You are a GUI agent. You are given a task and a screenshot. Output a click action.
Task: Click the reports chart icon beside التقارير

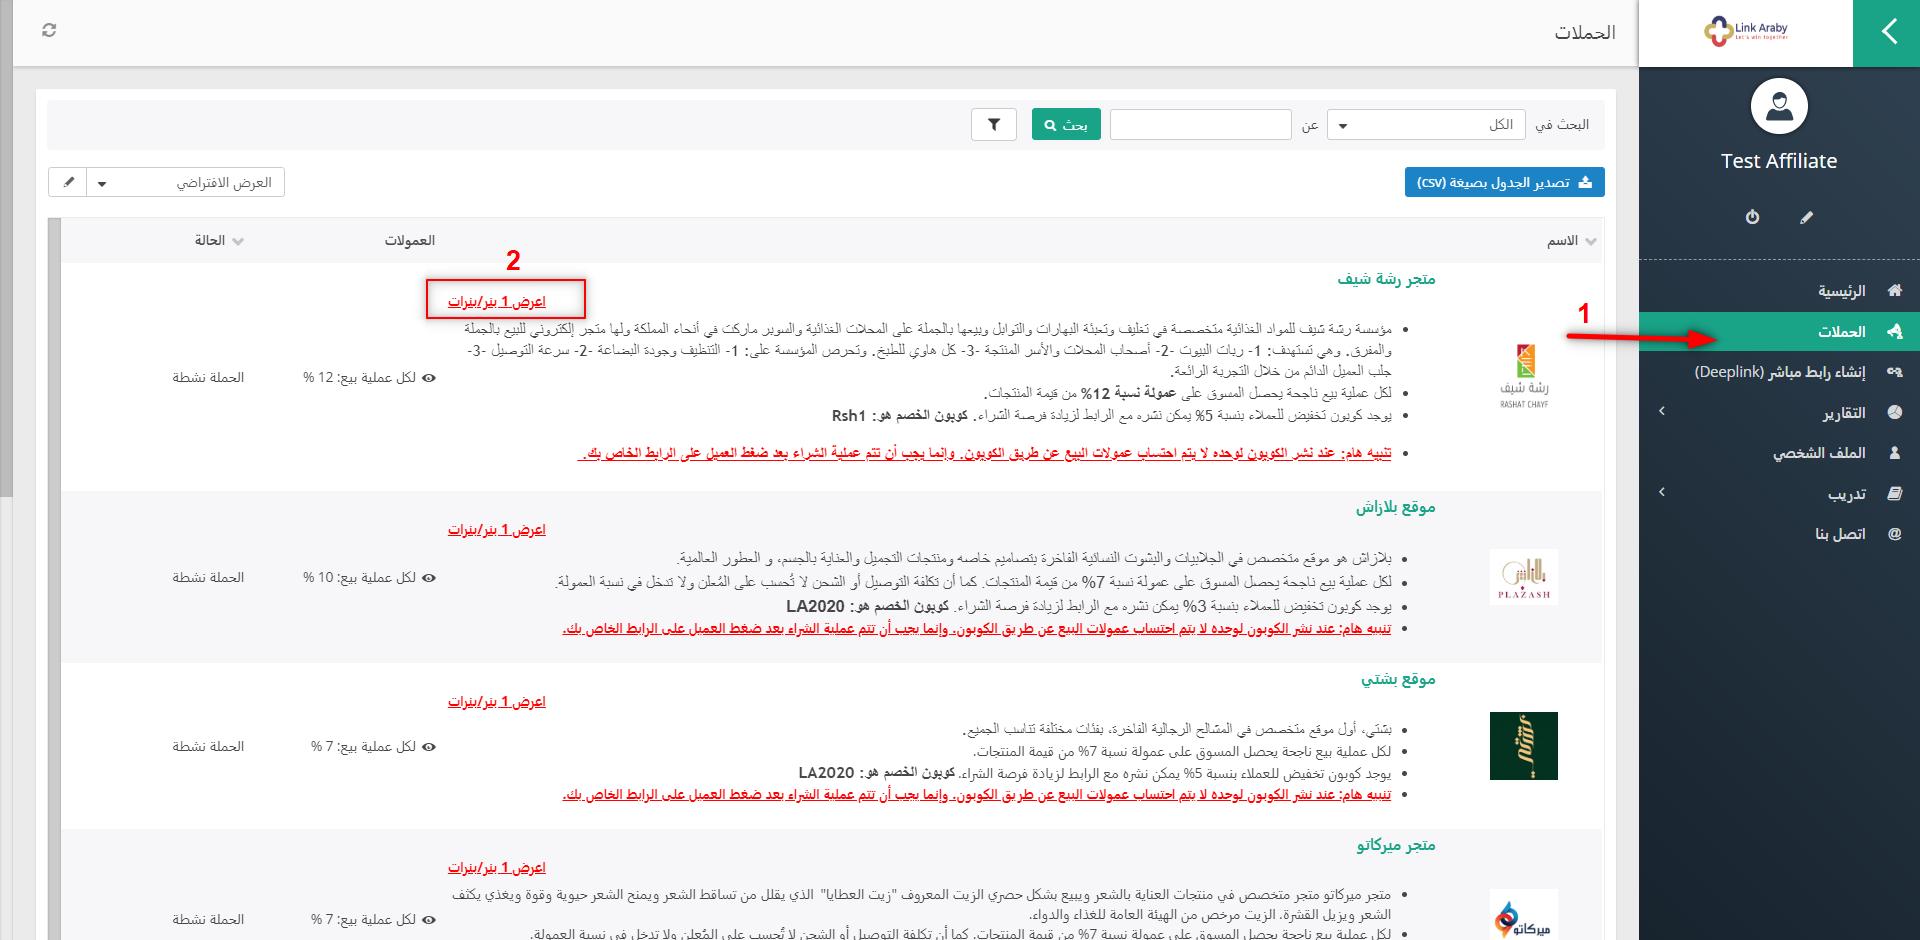pyautogui.click(x=1894, y=413)
